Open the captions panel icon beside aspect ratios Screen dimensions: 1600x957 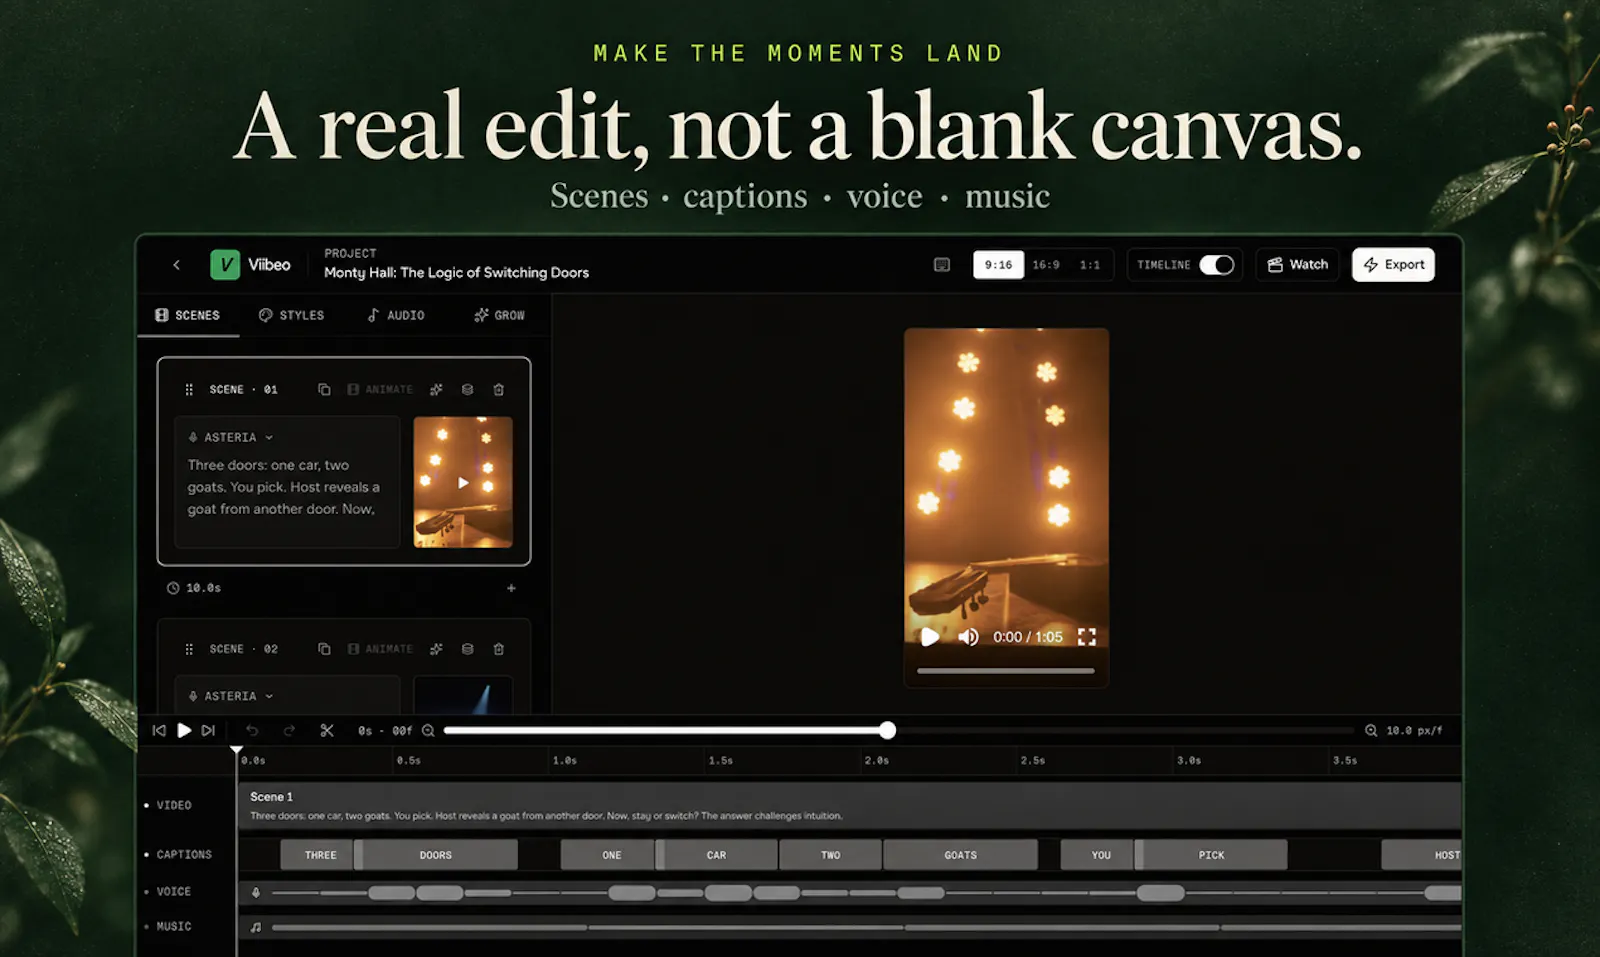(x=942, y=265)
